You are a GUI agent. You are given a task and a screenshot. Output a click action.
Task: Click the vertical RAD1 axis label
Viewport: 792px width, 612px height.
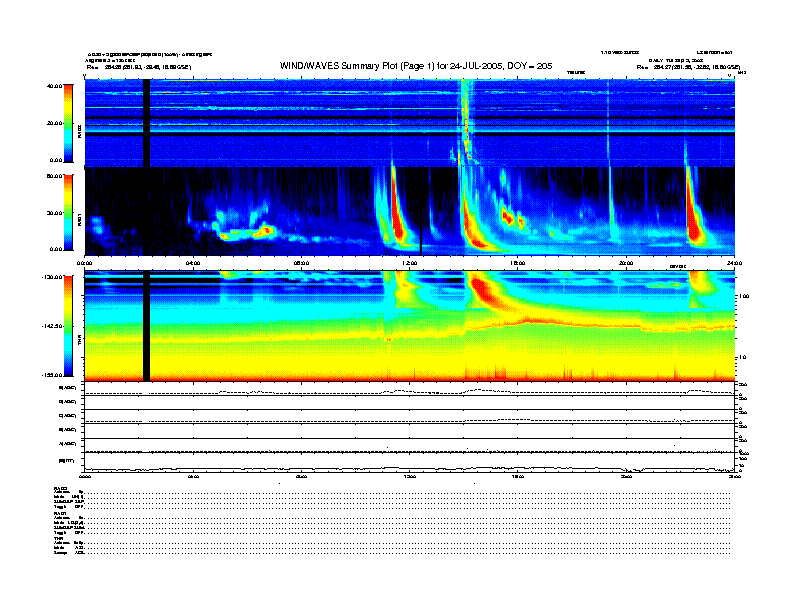coord(79,220)
